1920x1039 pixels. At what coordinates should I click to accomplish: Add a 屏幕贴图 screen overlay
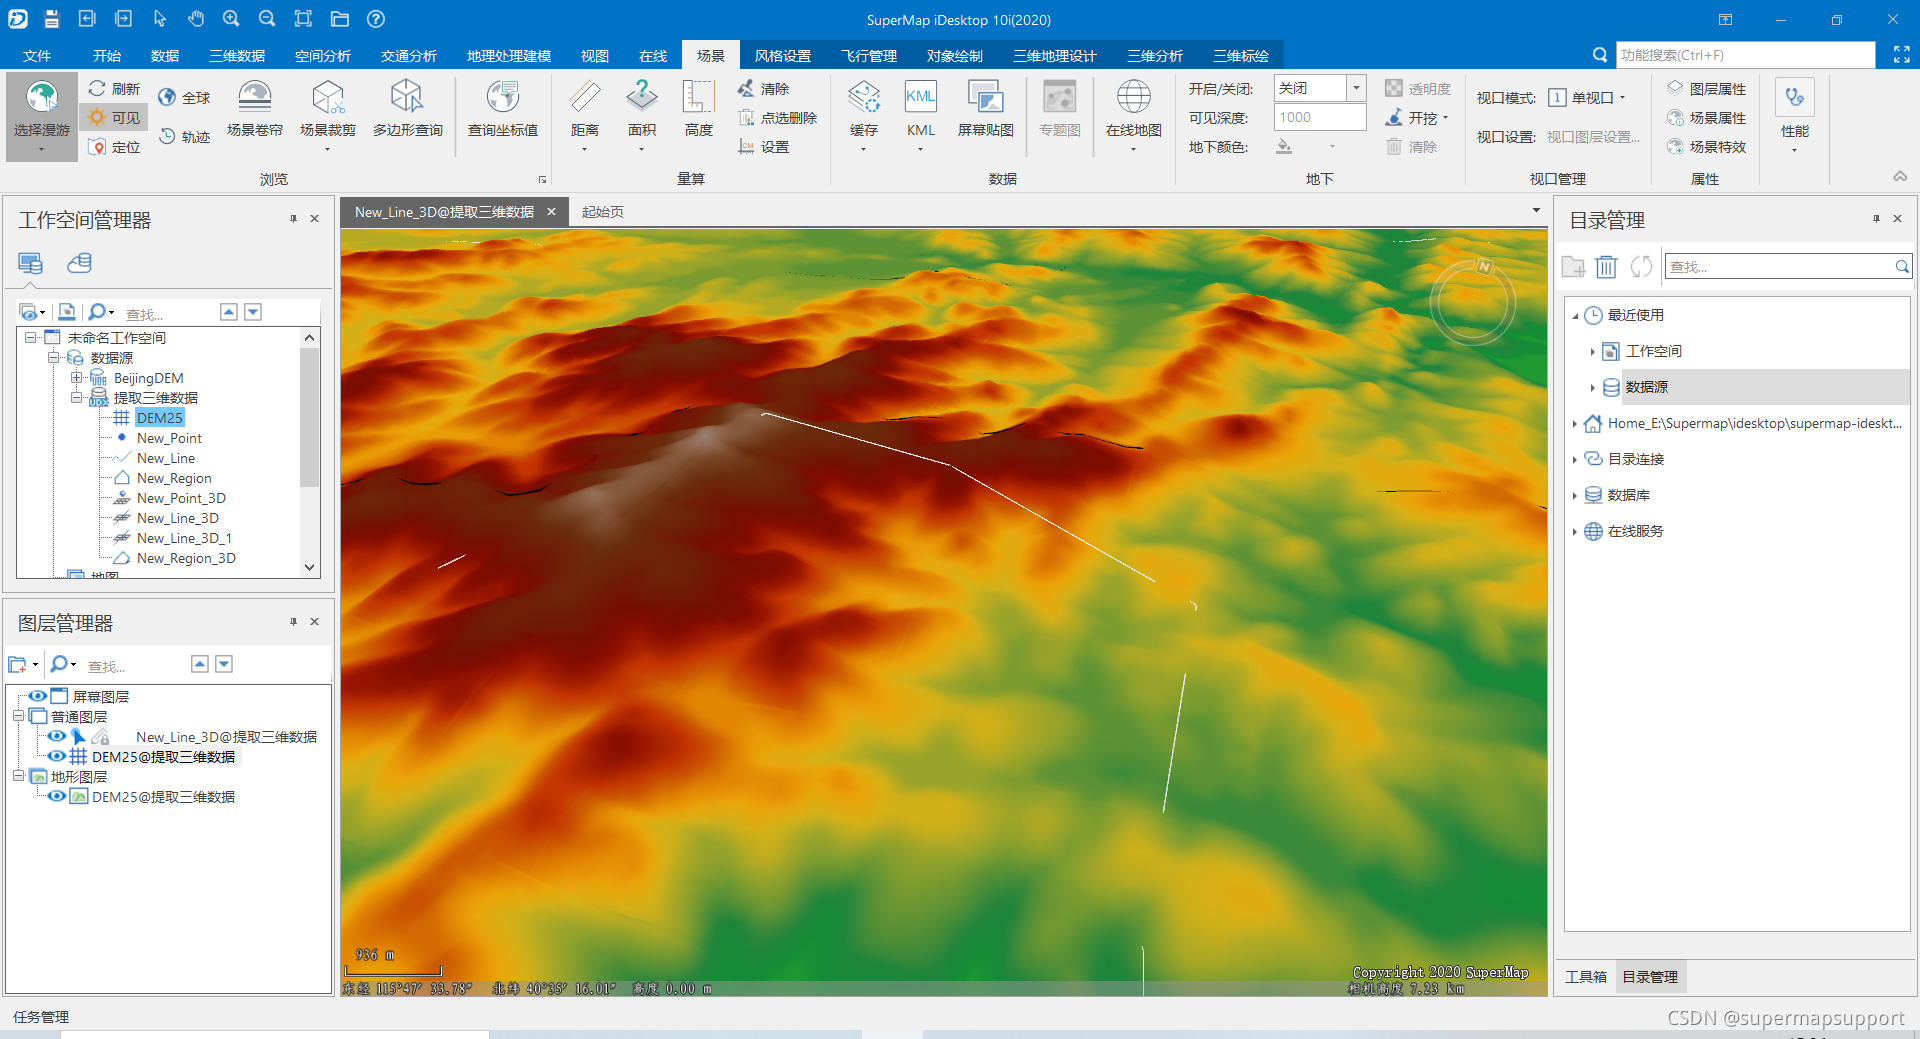pyautogui.click(x=986, y=109)
